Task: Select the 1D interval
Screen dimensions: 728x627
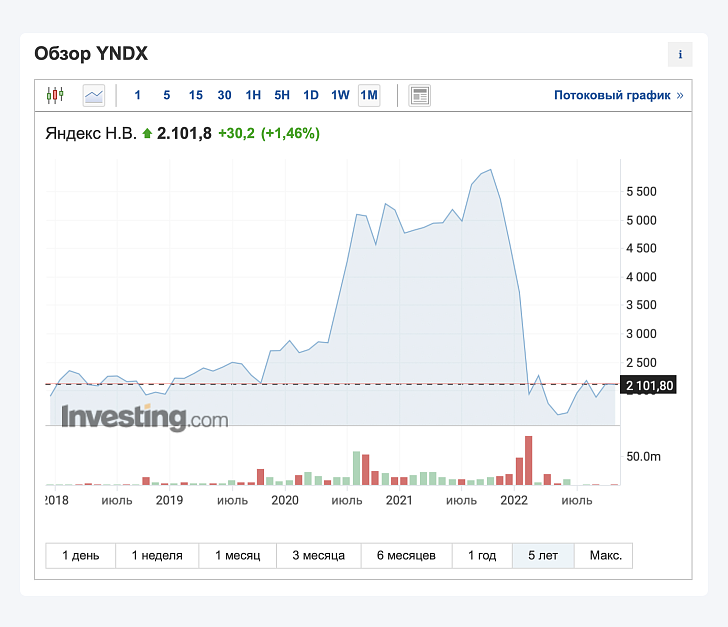Action: pos(311,95)
